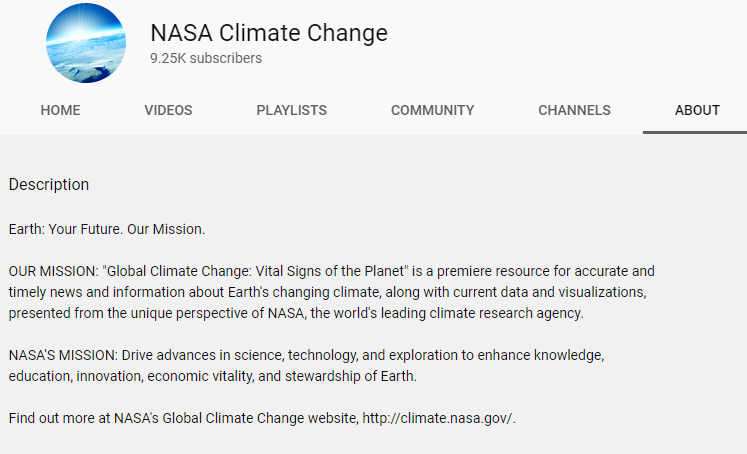The height and width of the screenshot is (454, 747).
Task: Click the NASA Climate Change channel avatar
Action: coord(86,43)
